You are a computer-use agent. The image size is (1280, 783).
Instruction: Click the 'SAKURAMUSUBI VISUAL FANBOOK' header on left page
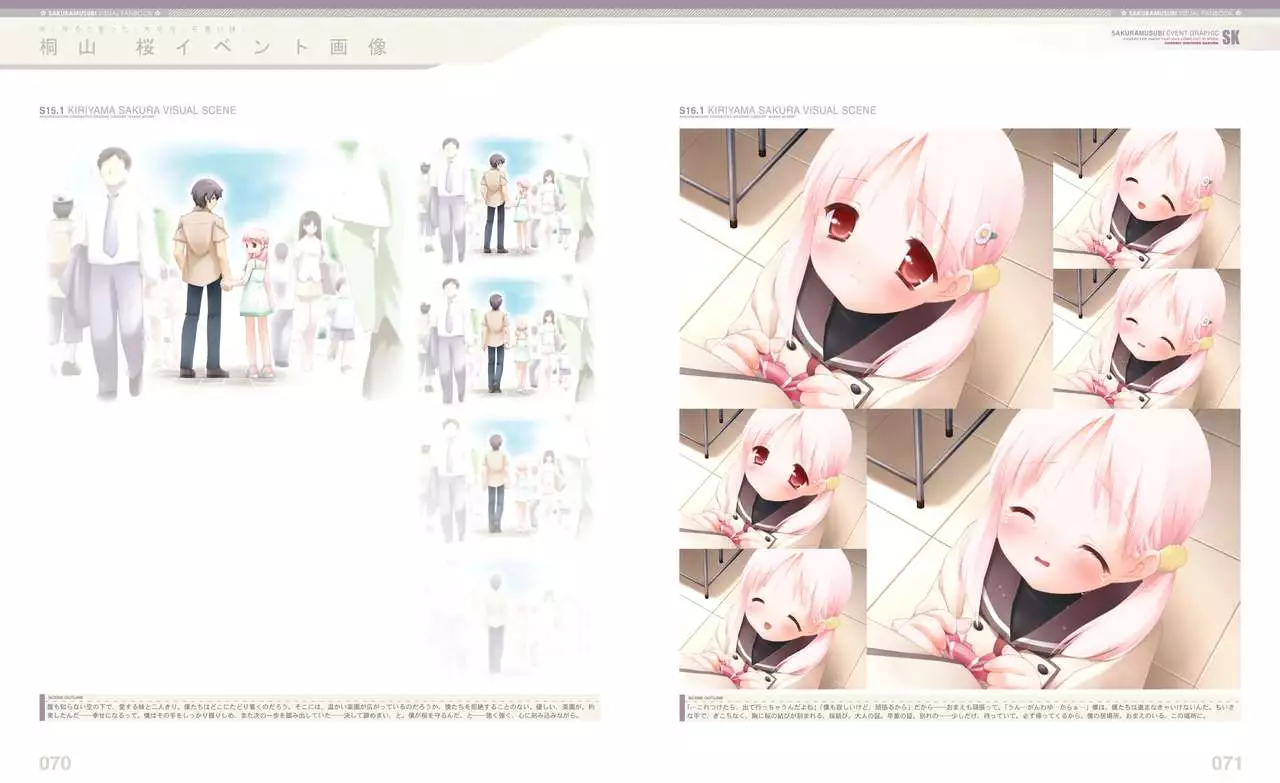100,13
